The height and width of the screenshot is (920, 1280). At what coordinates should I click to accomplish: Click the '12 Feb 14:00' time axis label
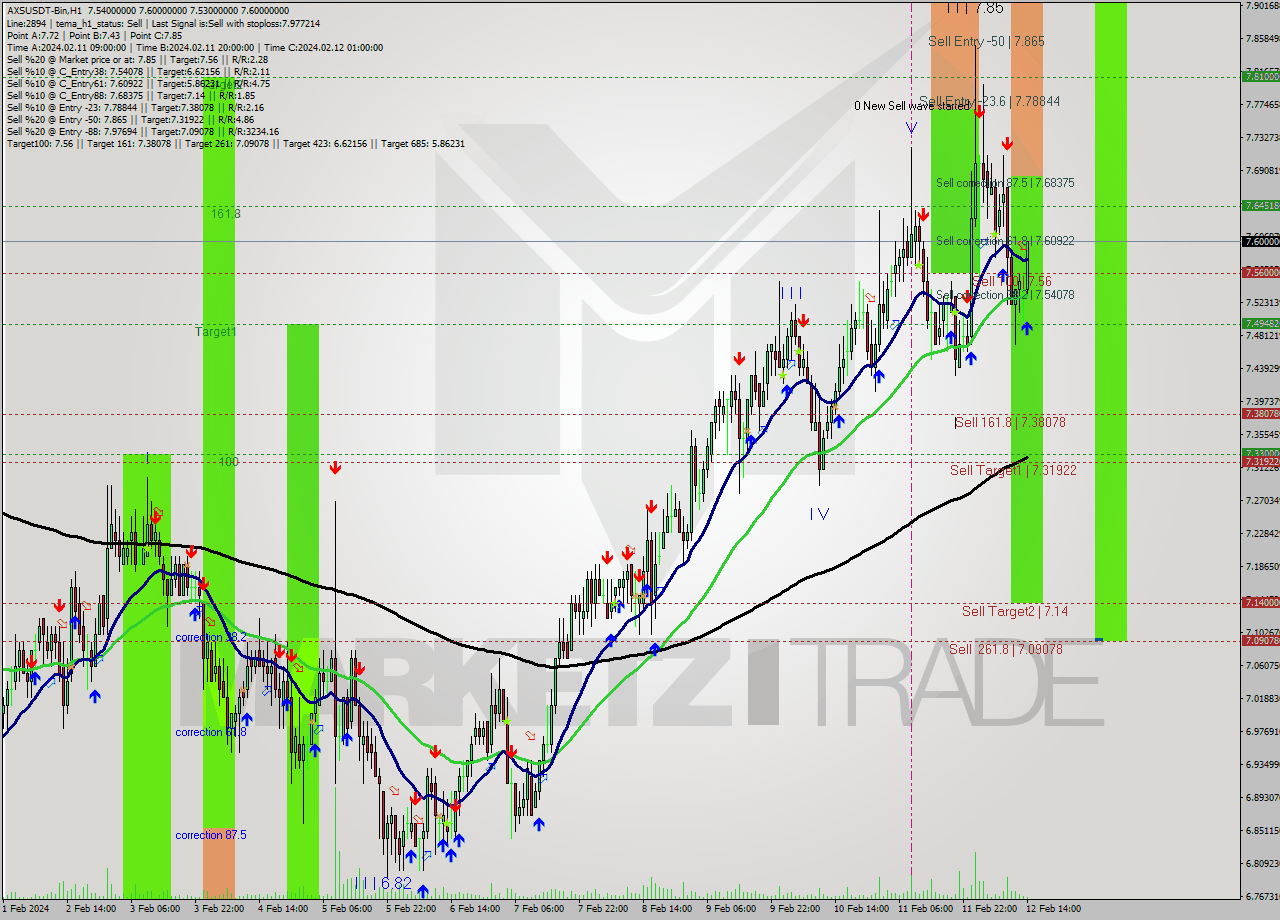coord(1053,909)
